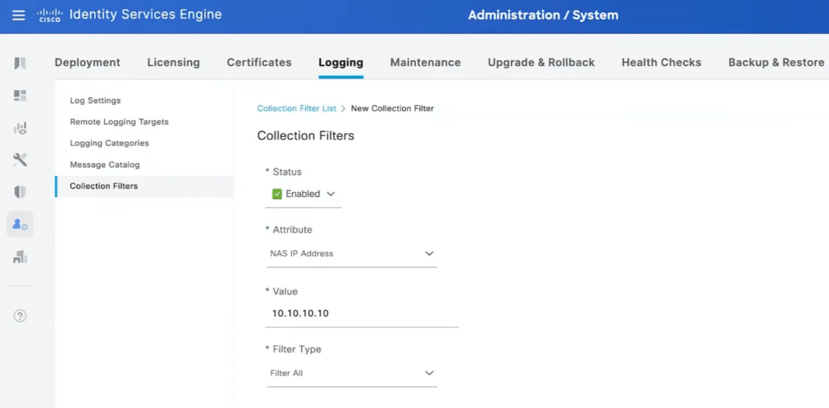
Task: Open the Operations tools sidebar icon
Action: (20, 160)
